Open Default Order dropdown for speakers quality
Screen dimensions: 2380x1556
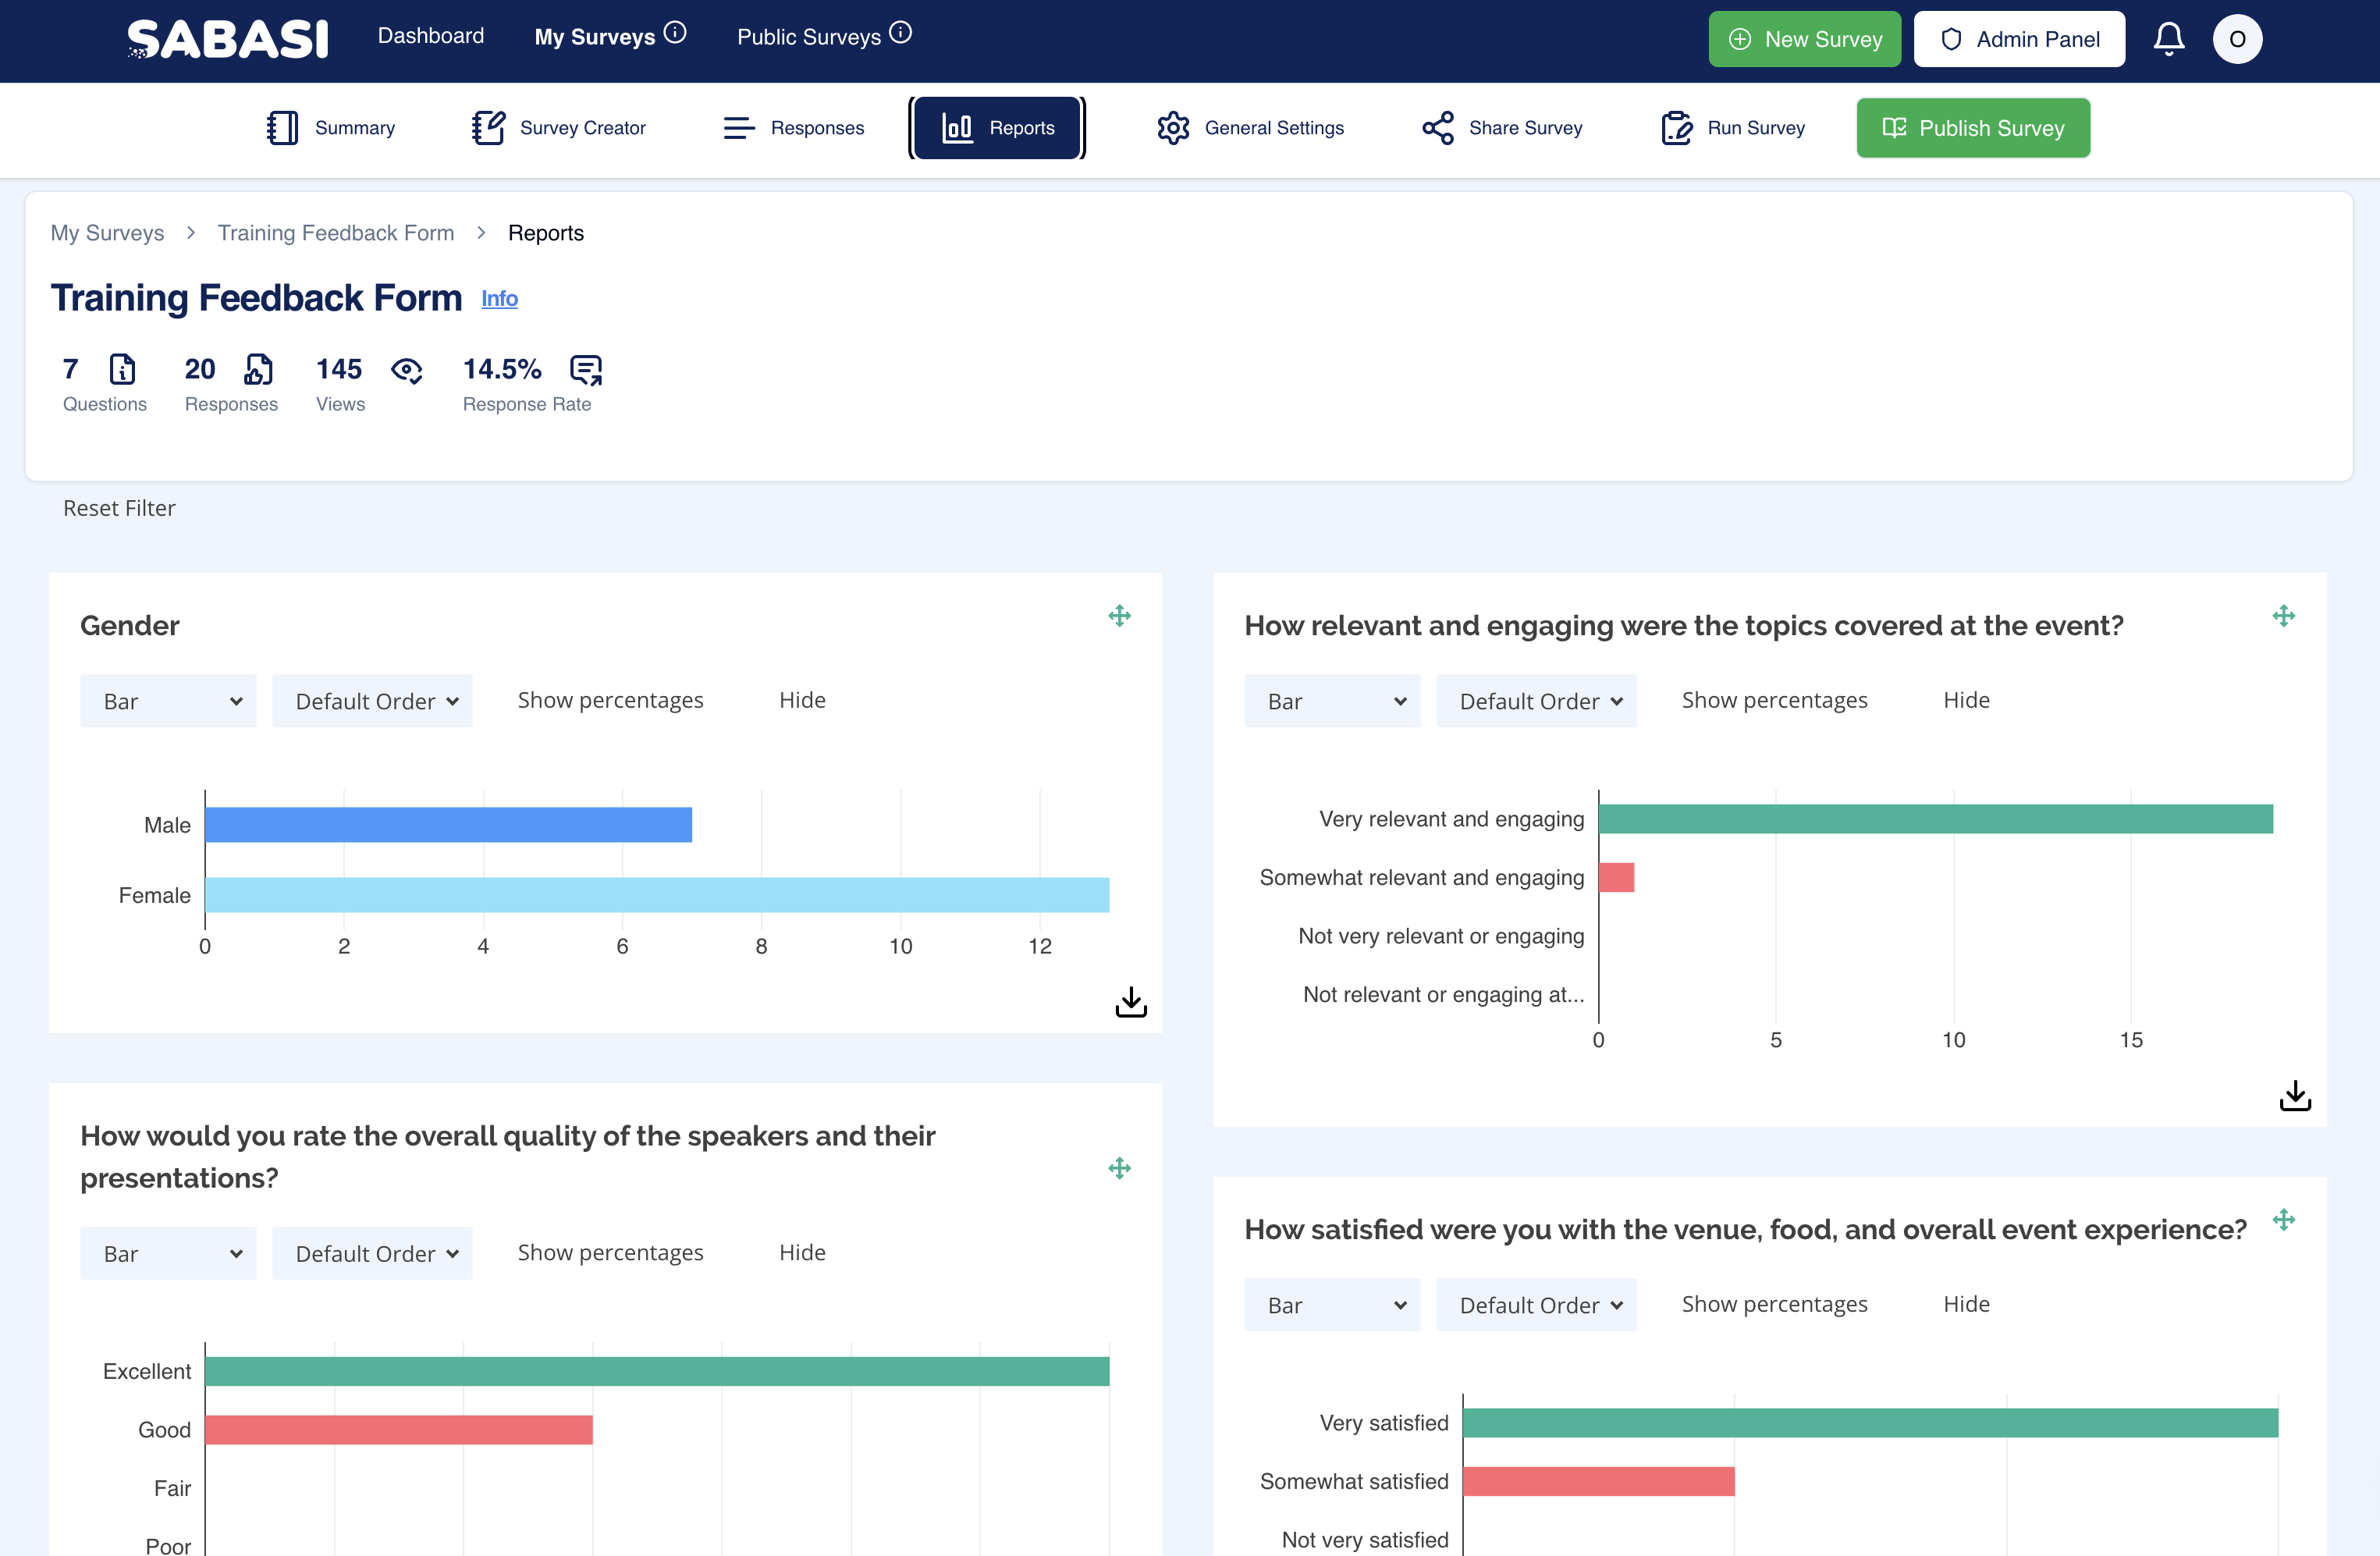click(372, 1253)
